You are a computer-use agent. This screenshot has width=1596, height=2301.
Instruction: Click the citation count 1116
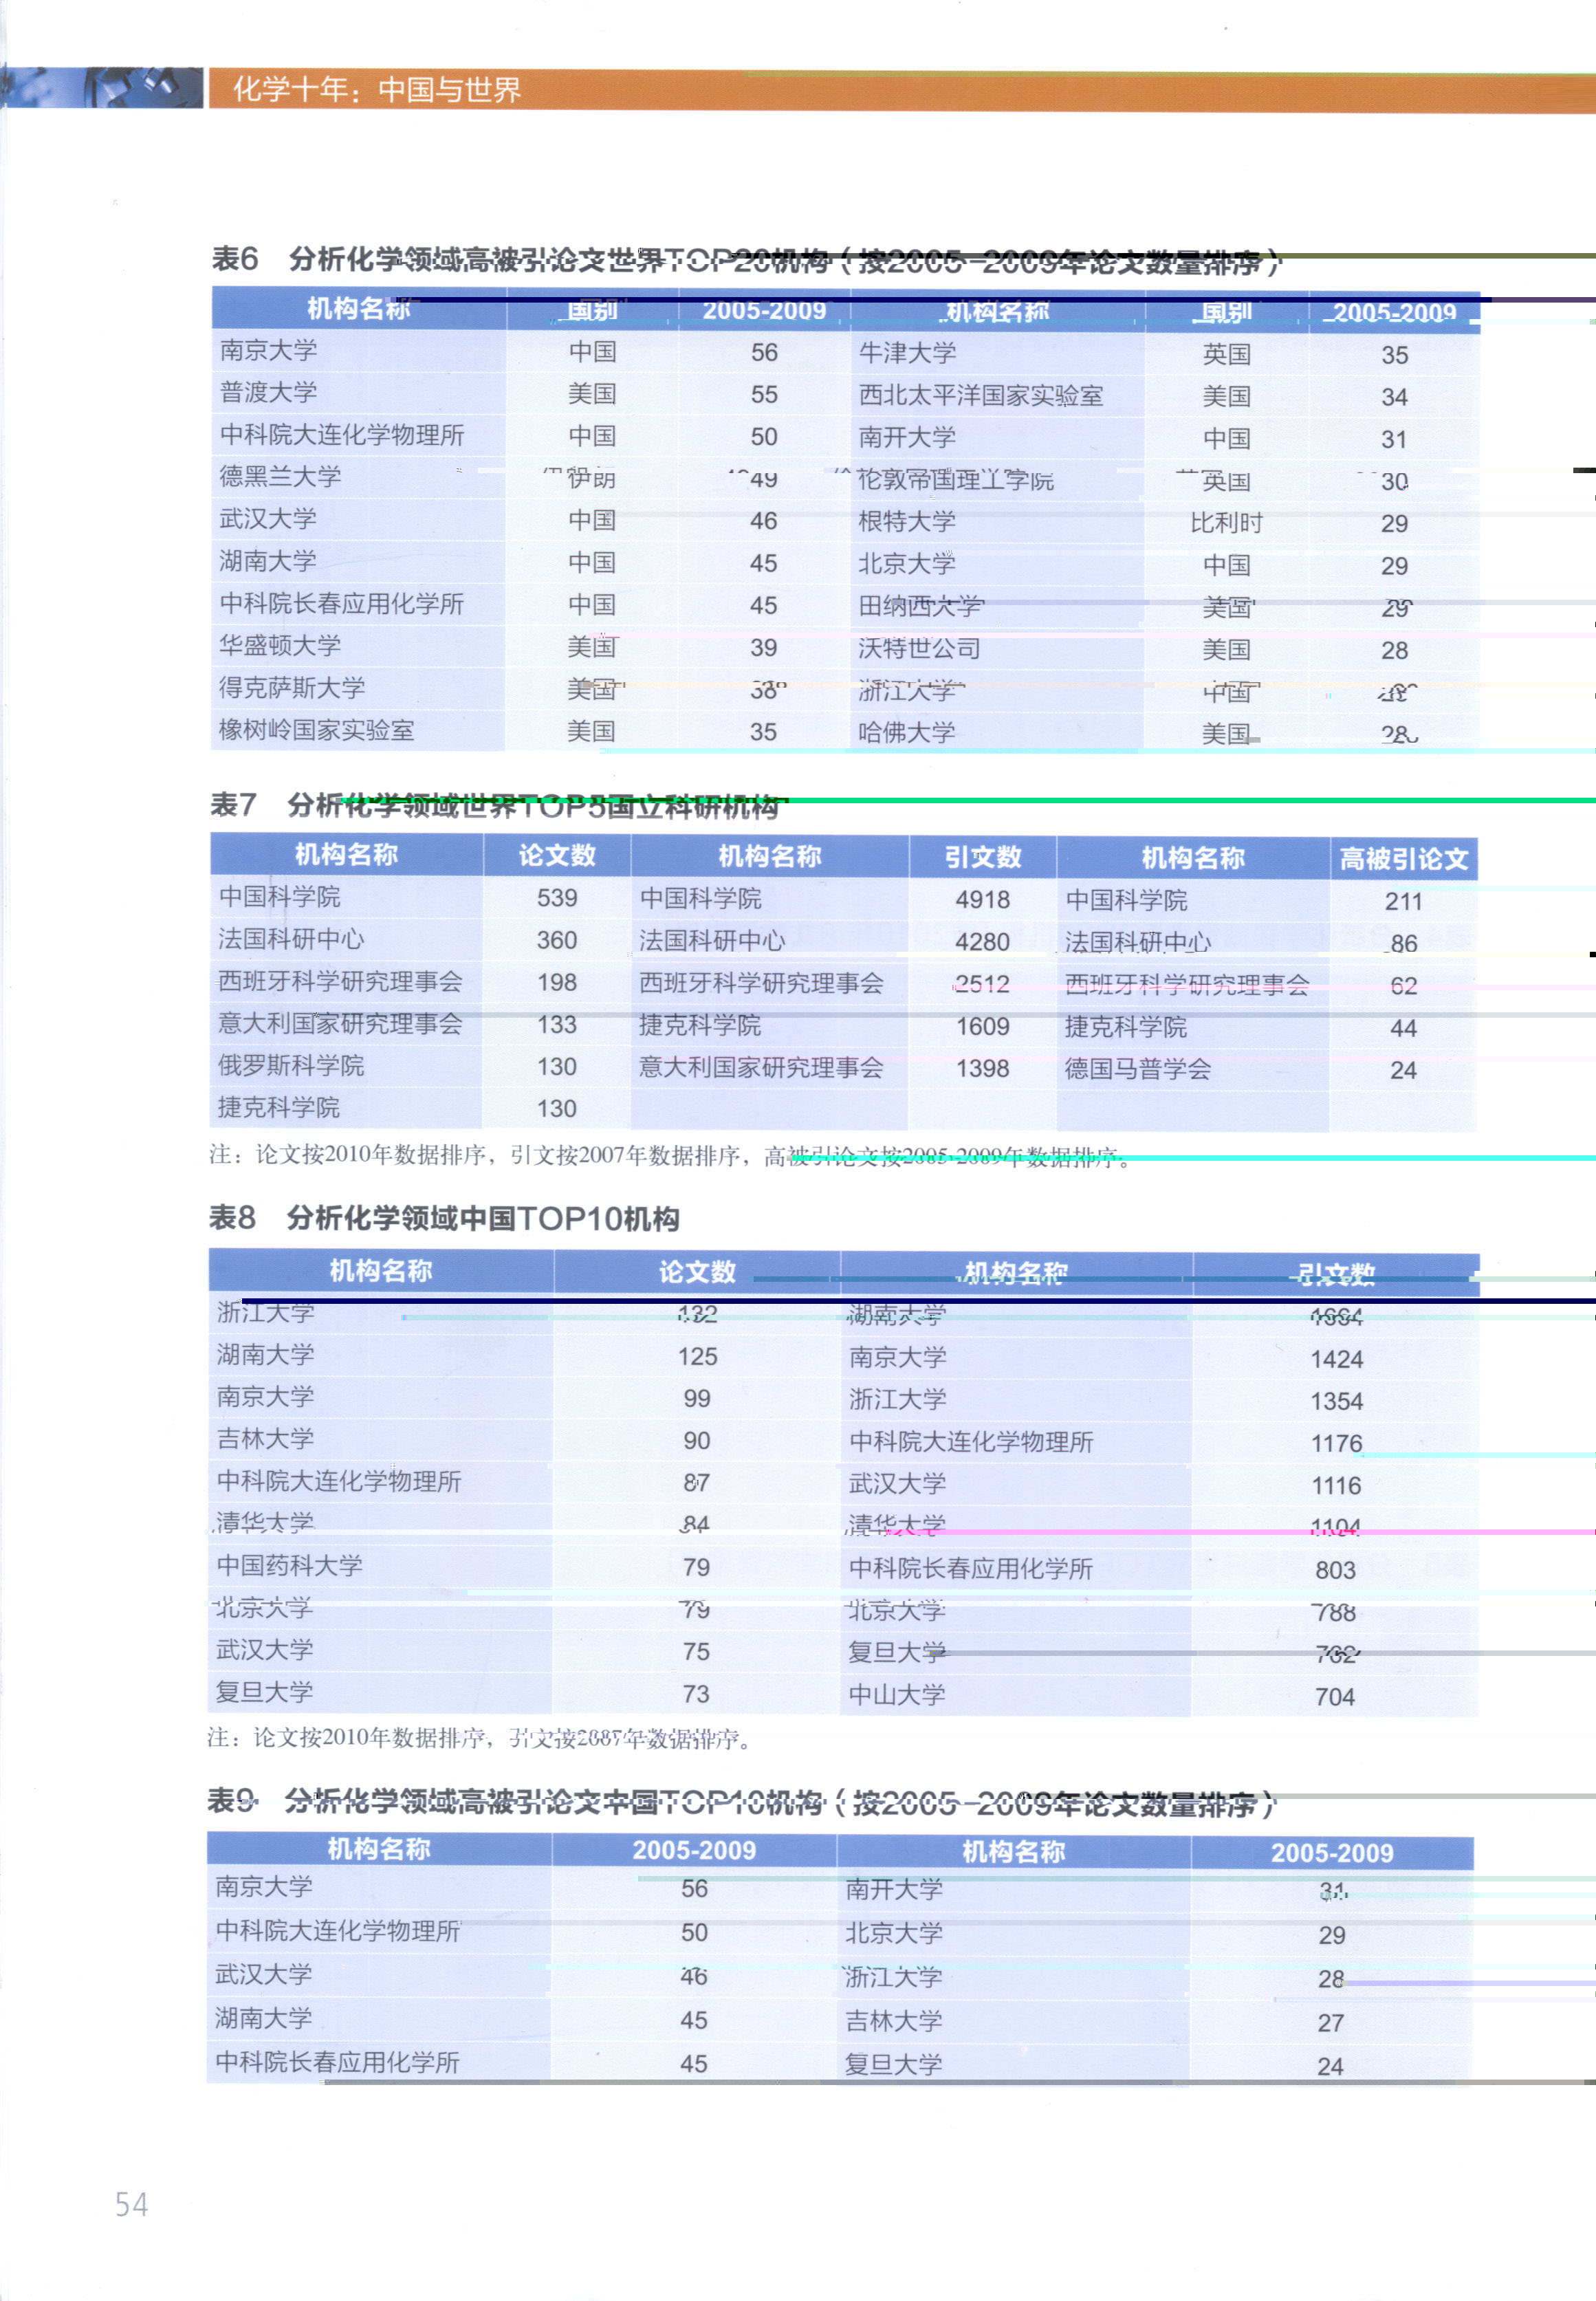coord(1337,1486)
